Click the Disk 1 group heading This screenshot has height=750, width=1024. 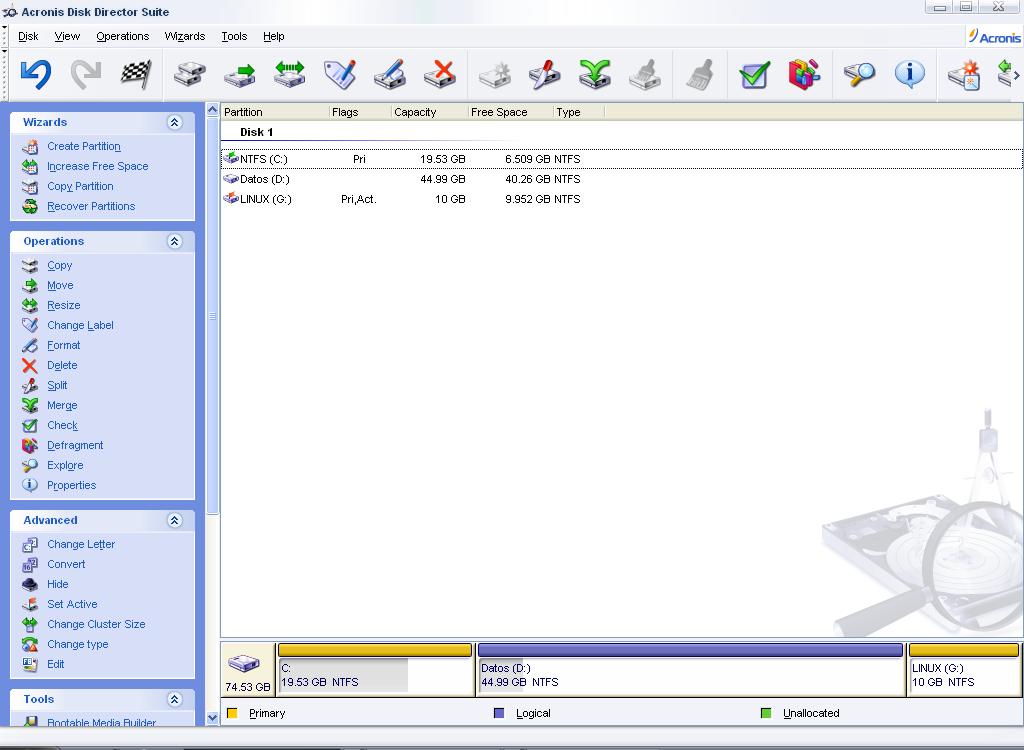click(257, 132)
